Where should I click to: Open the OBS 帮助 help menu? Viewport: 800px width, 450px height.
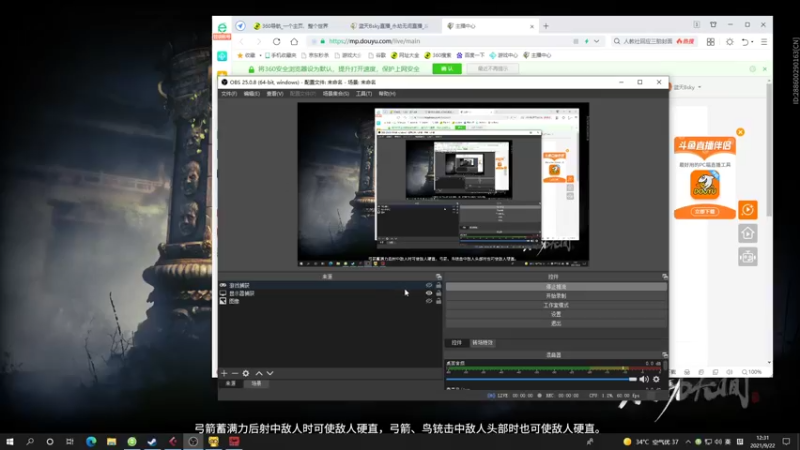tap(387, 94)
